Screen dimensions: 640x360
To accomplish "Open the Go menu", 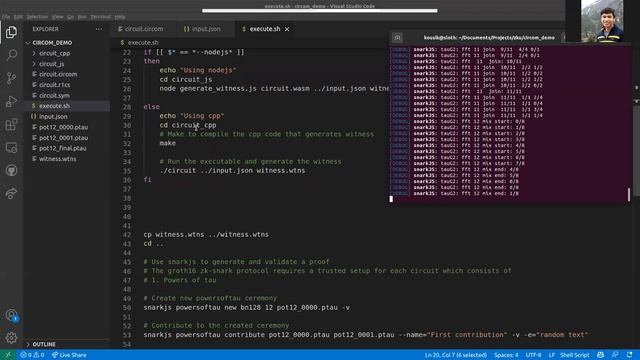I will [71, 17].
